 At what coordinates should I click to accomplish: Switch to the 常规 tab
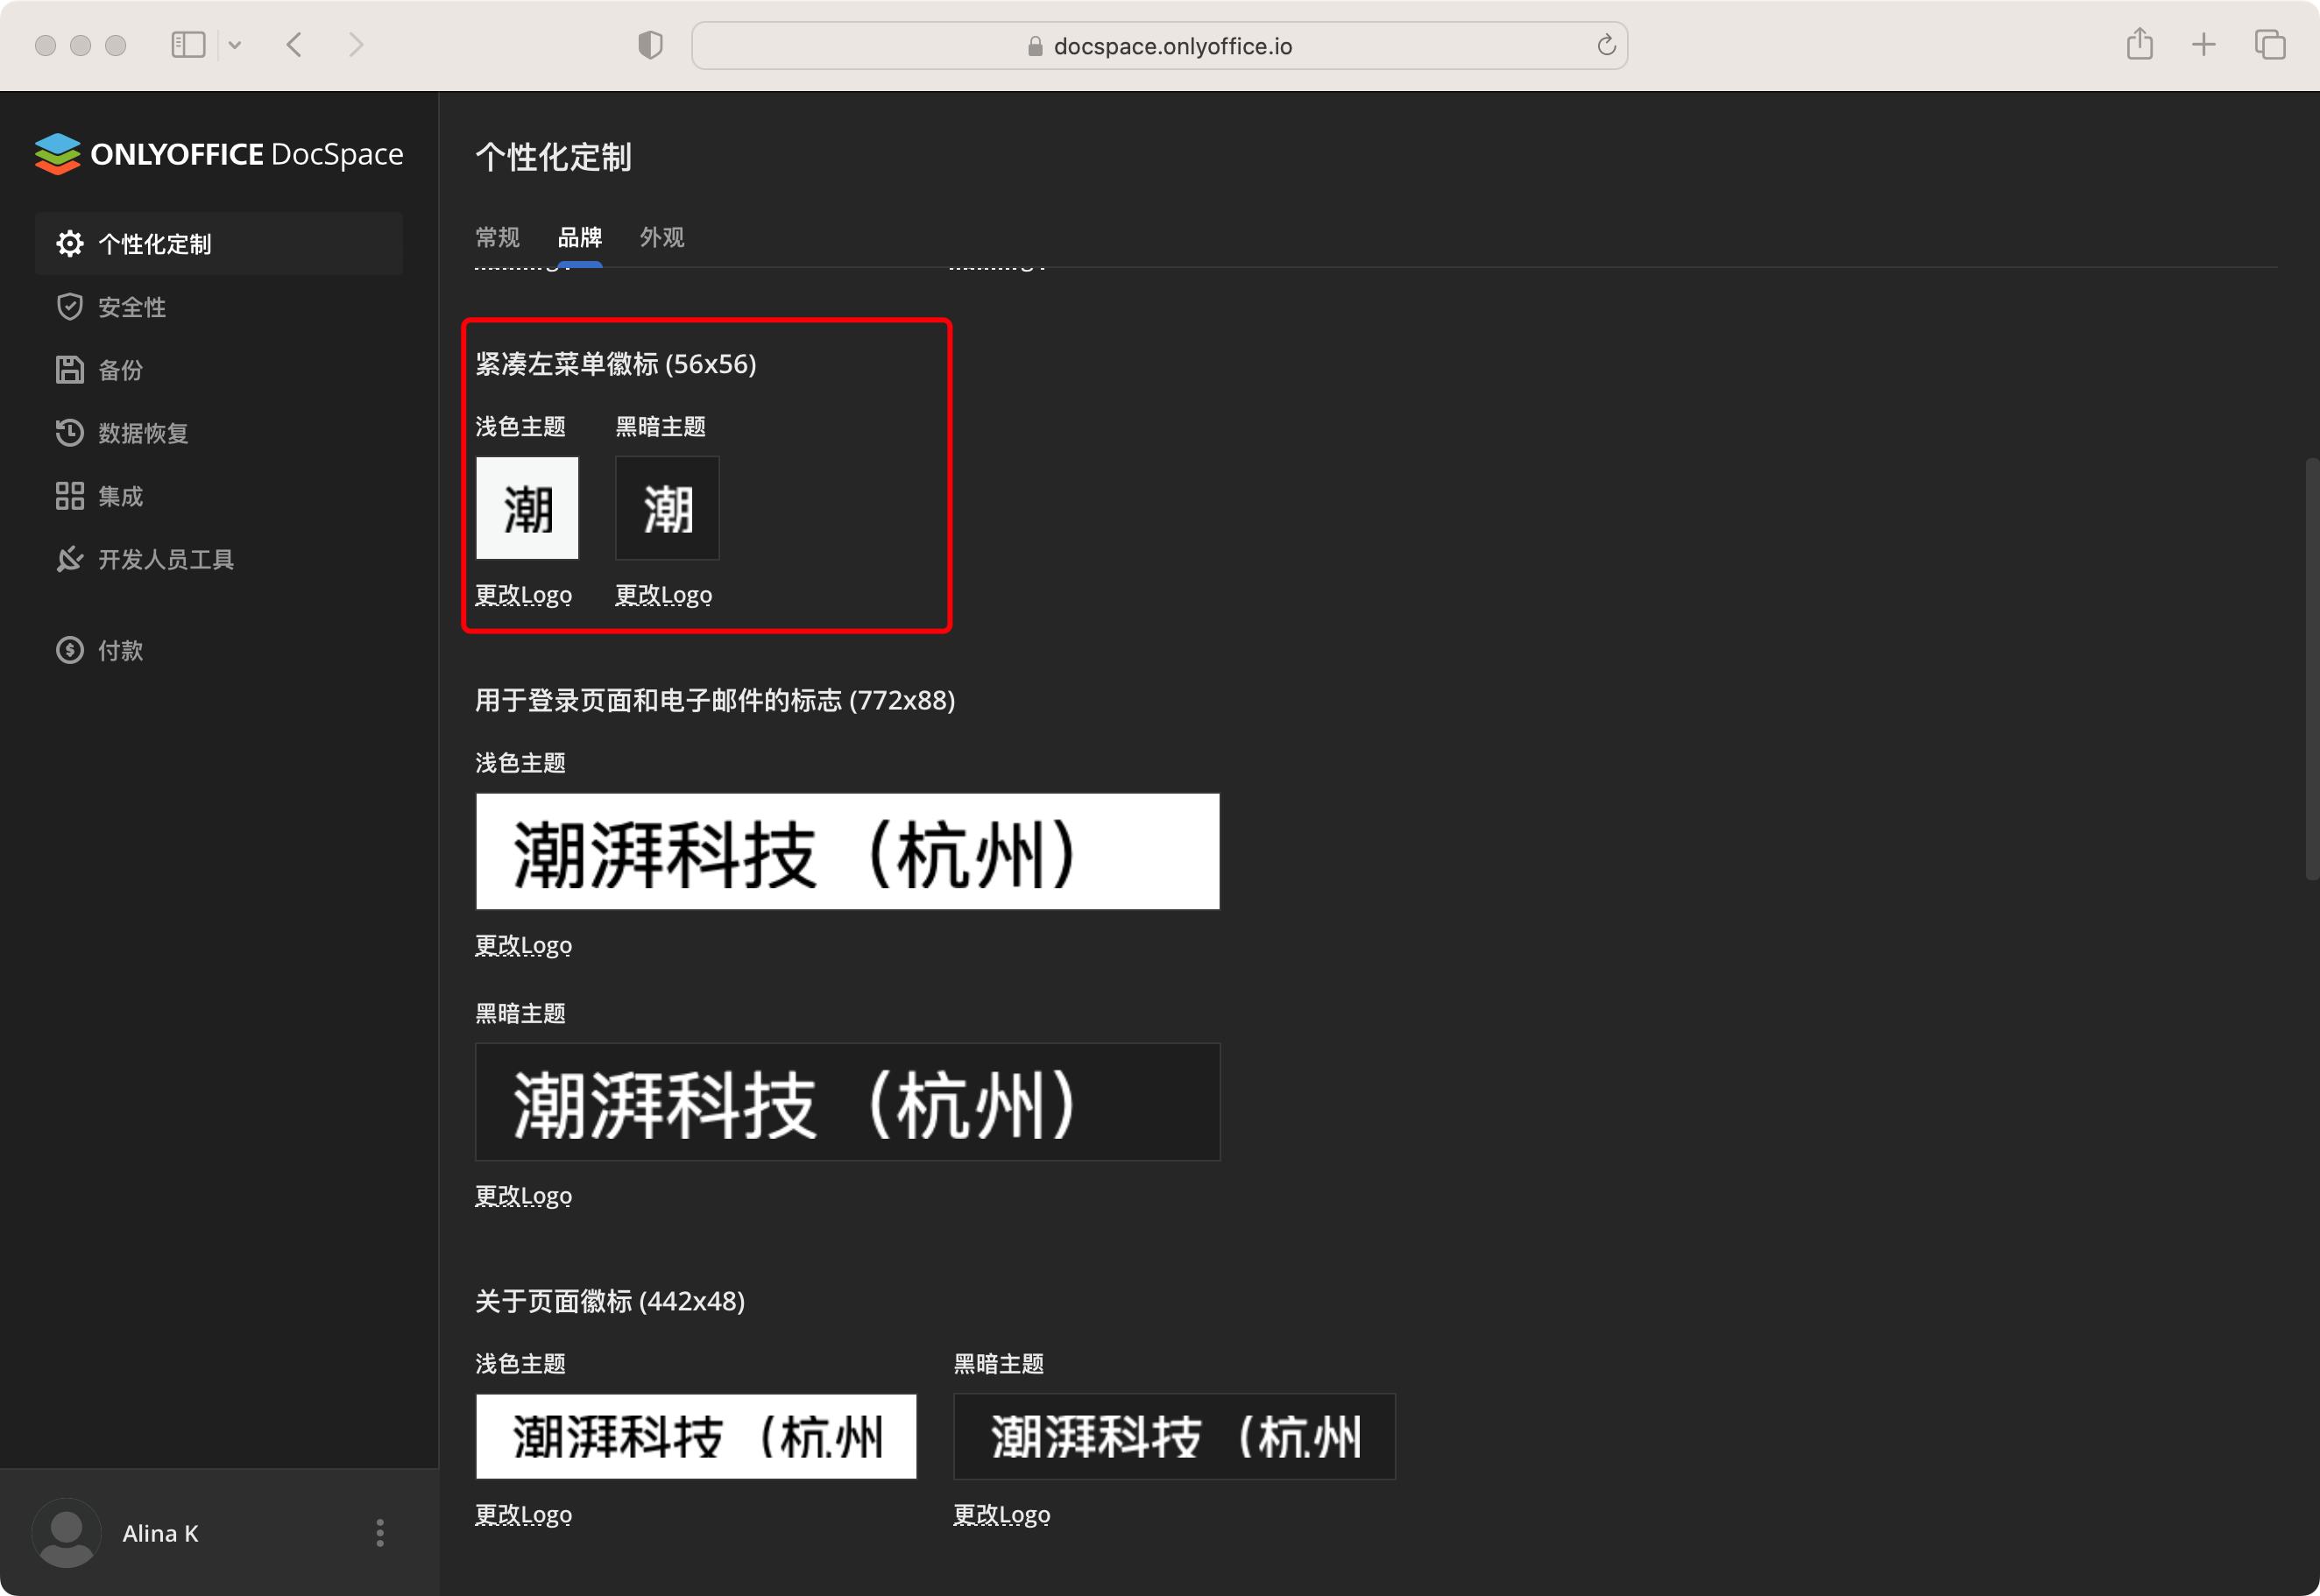(x=497, y=238)
